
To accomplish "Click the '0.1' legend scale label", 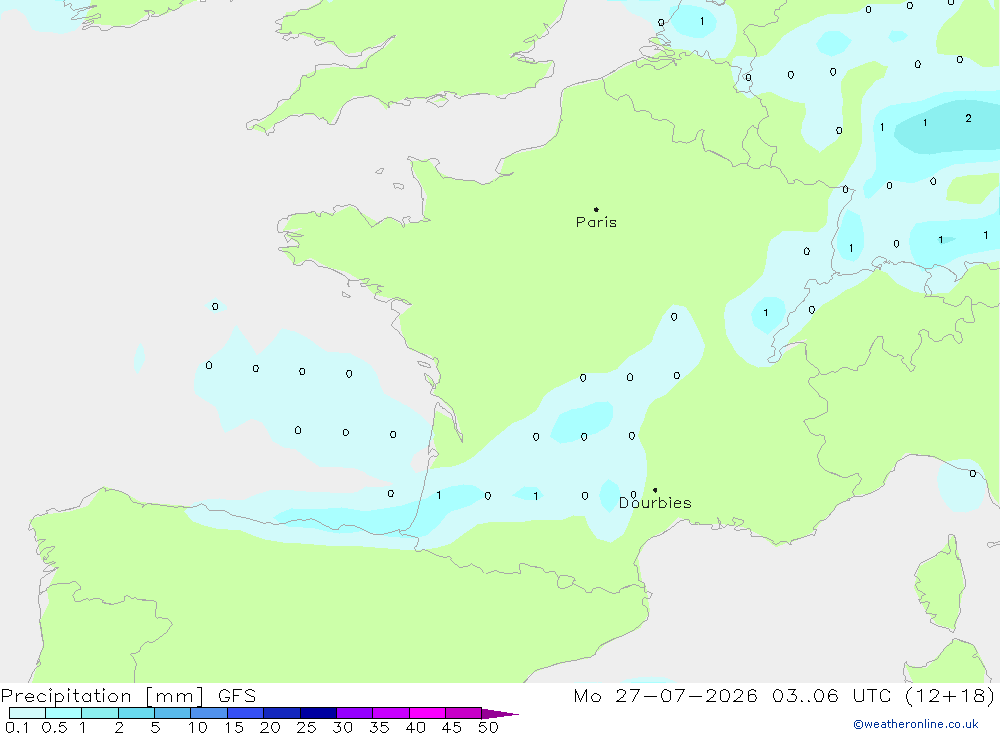I will (17, 727).
